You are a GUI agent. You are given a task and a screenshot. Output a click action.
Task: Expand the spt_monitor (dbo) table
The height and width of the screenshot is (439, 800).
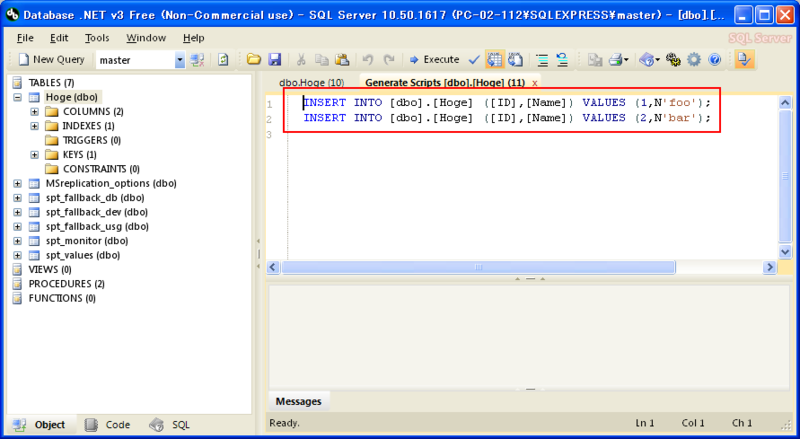coord(18,240)
